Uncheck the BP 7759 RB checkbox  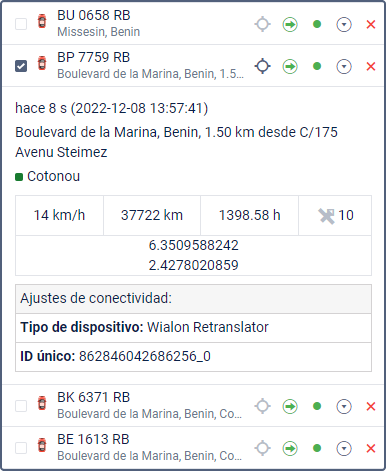coord(21,66)
